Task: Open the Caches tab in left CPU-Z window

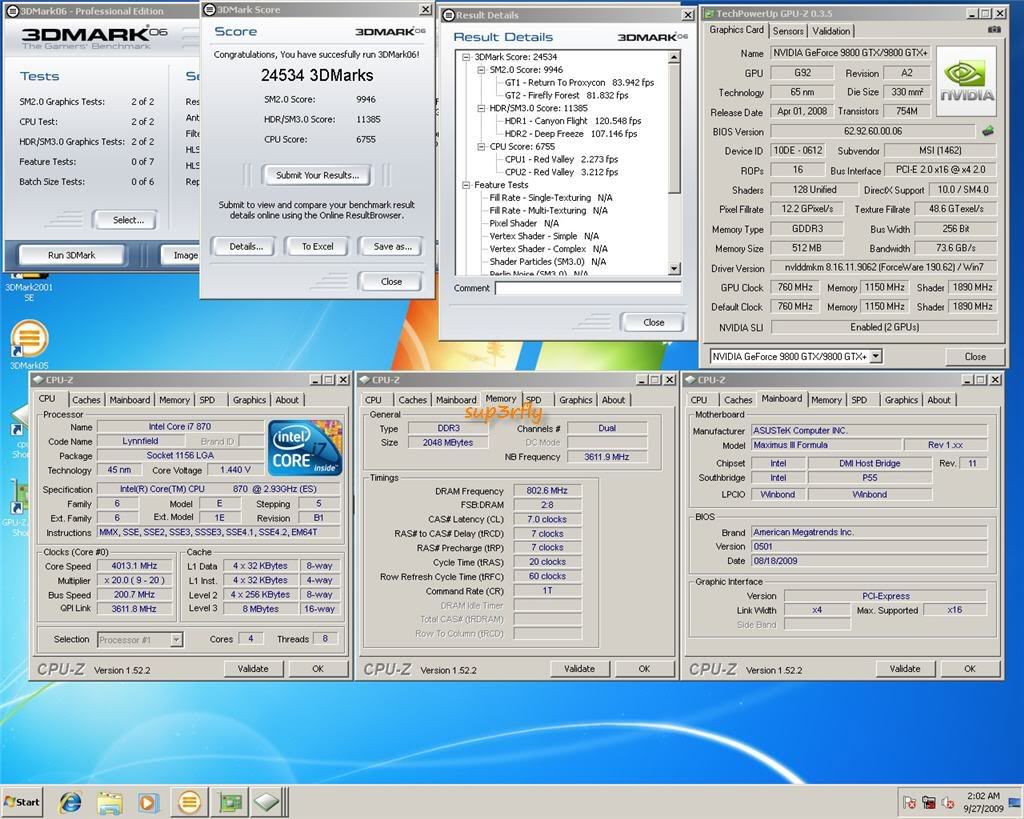Action: 86,400
